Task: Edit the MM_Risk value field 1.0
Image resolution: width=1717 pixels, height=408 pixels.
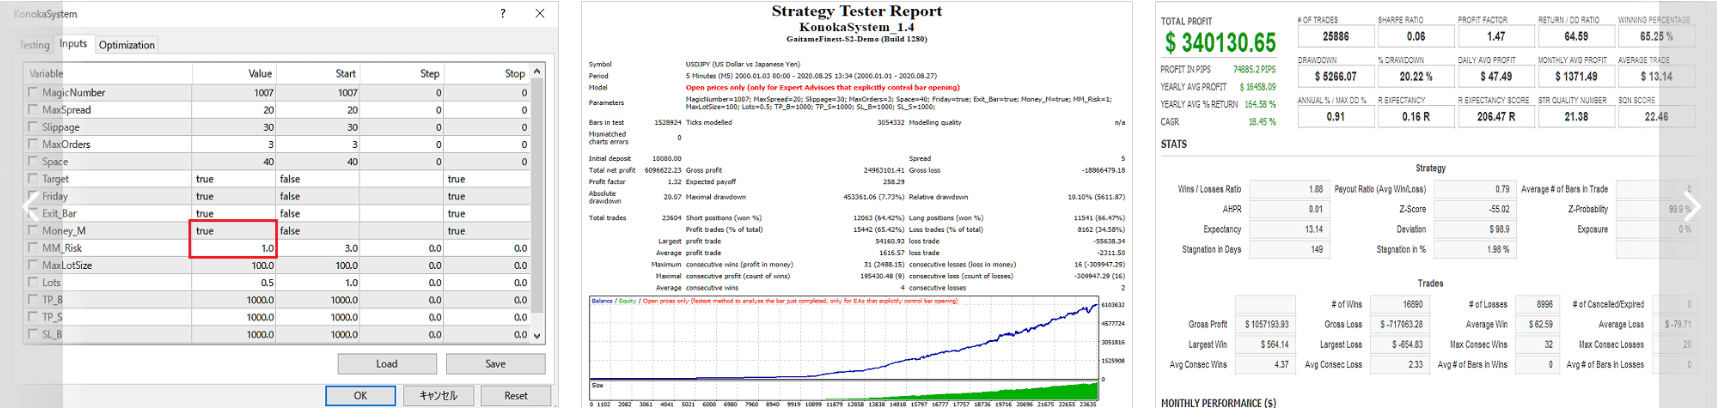Action: pyautogui.click(x=233, y=248)
